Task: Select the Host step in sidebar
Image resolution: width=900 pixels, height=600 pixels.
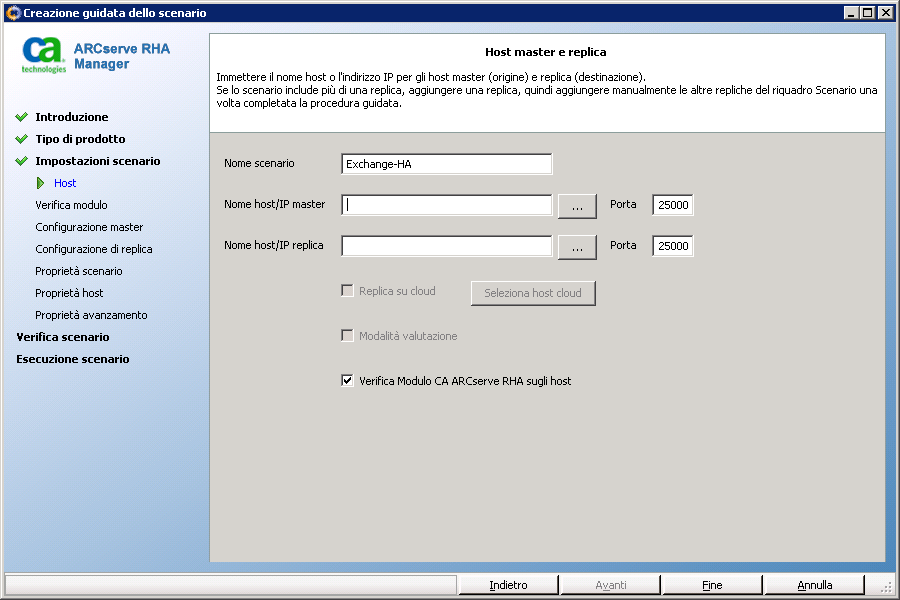Action: point(65,183)
